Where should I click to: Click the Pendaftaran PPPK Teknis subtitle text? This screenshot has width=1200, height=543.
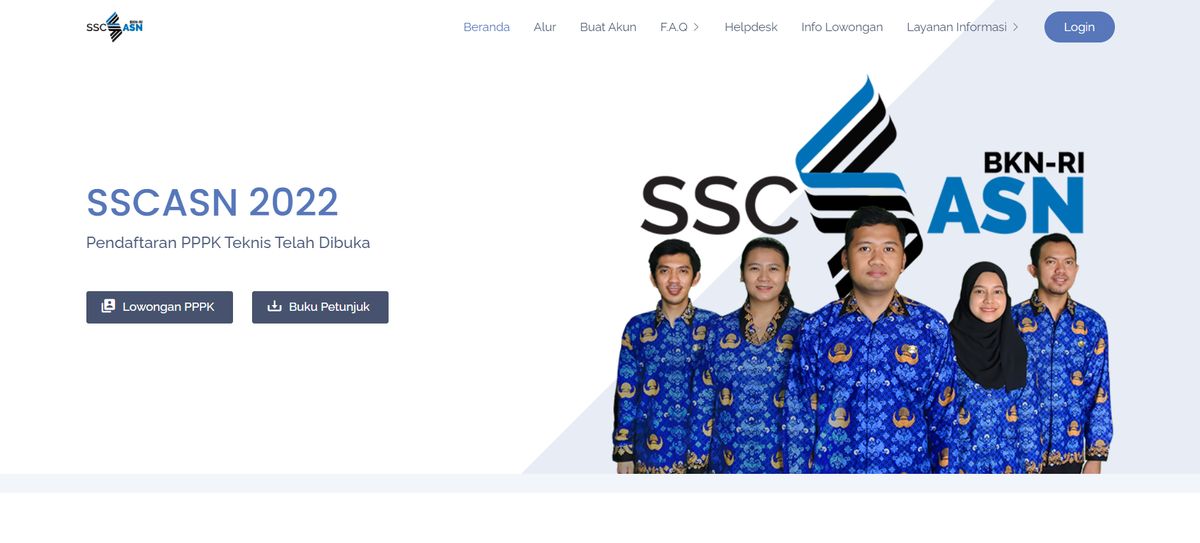click(228, 243)
